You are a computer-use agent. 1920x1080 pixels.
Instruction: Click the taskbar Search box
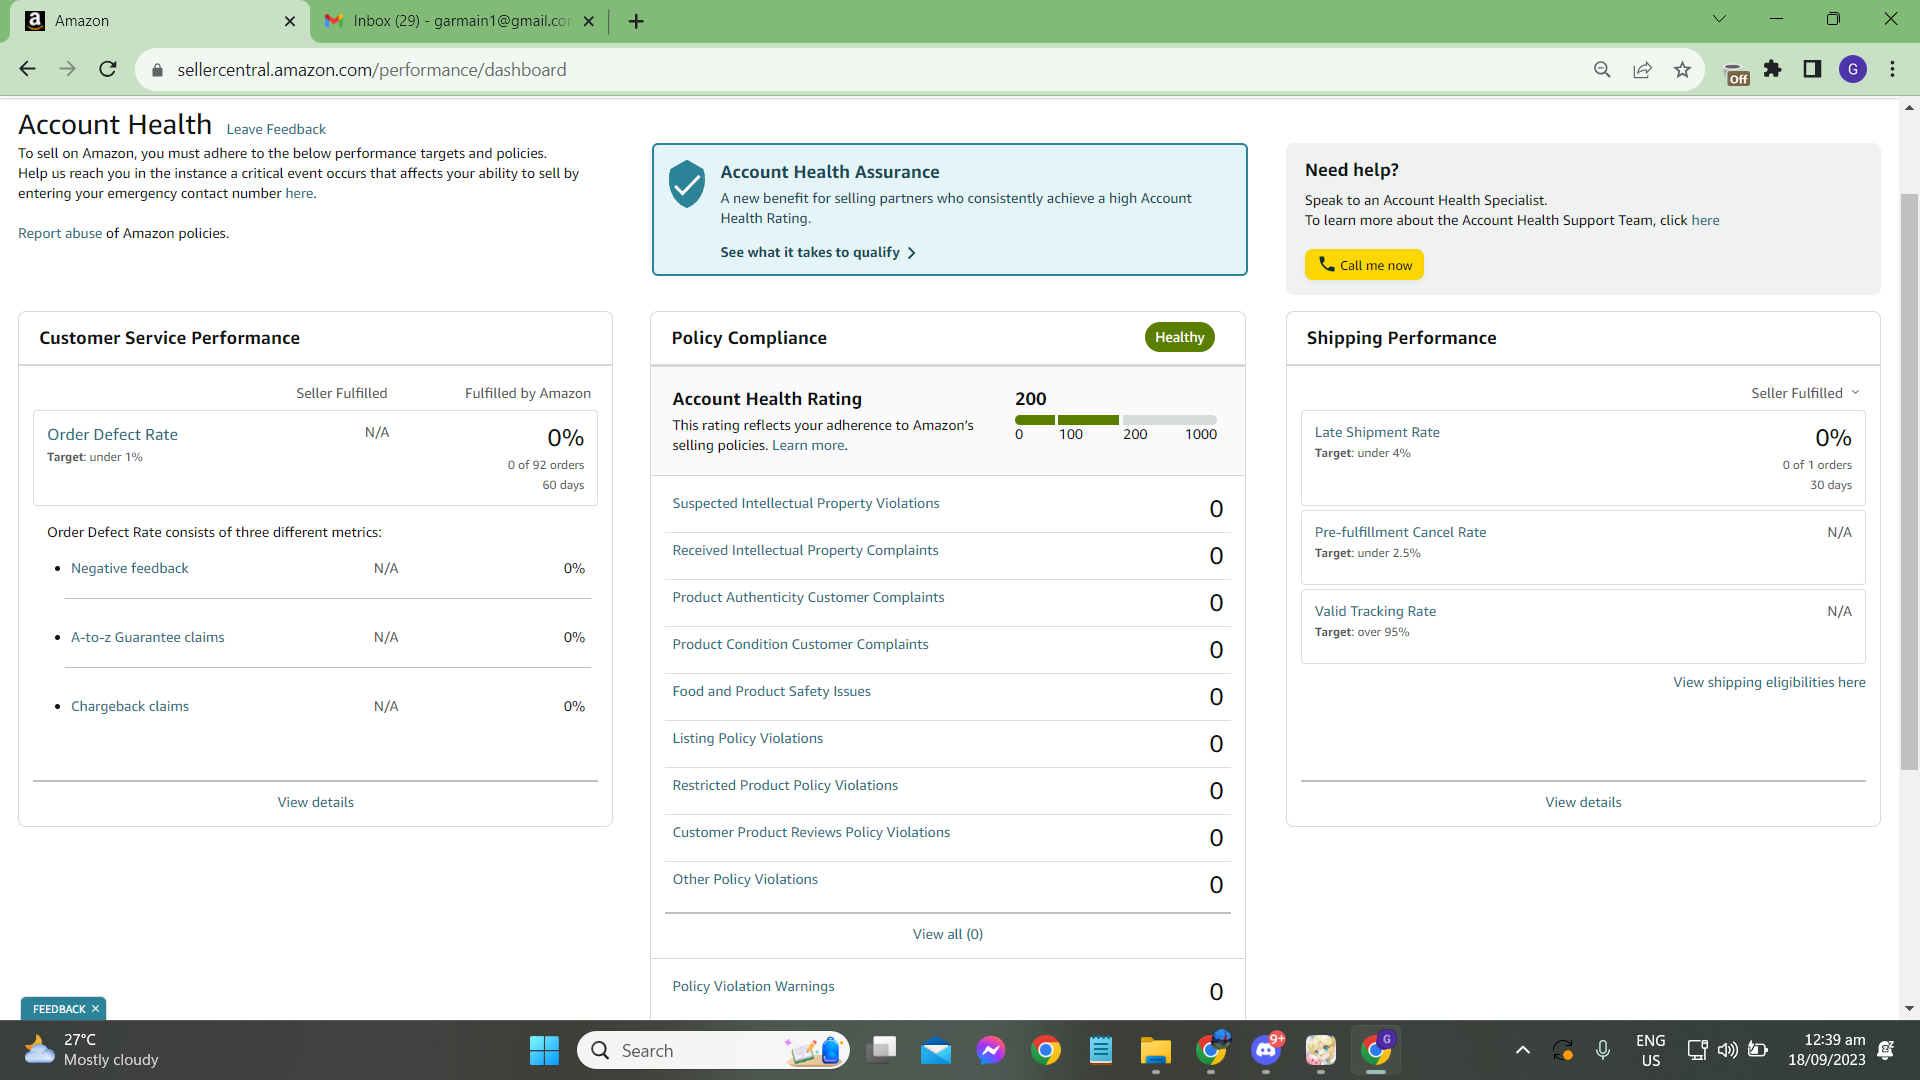tap(713, 1050)
